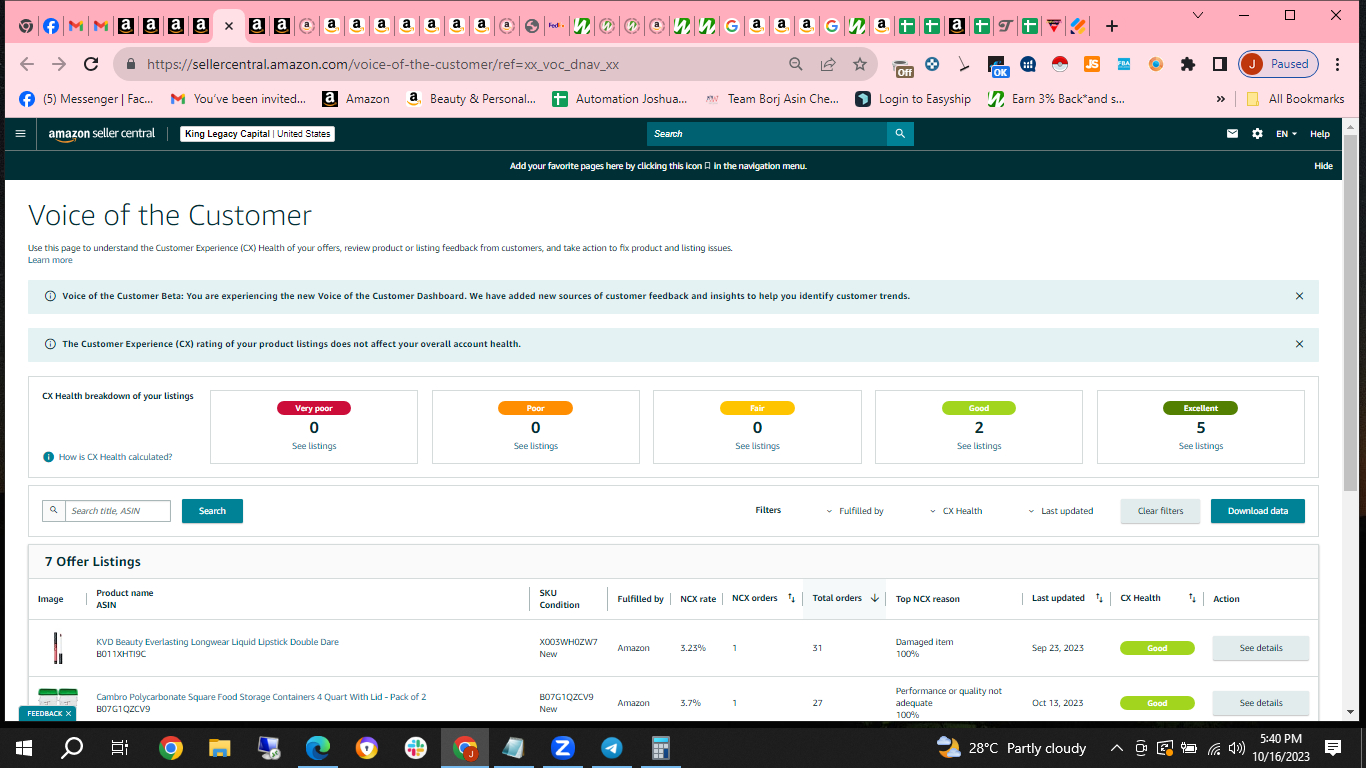Viewport: 1366px width, 768px height.
Task: Open the Calculator app in the taskbar
Action: [660, 747]
